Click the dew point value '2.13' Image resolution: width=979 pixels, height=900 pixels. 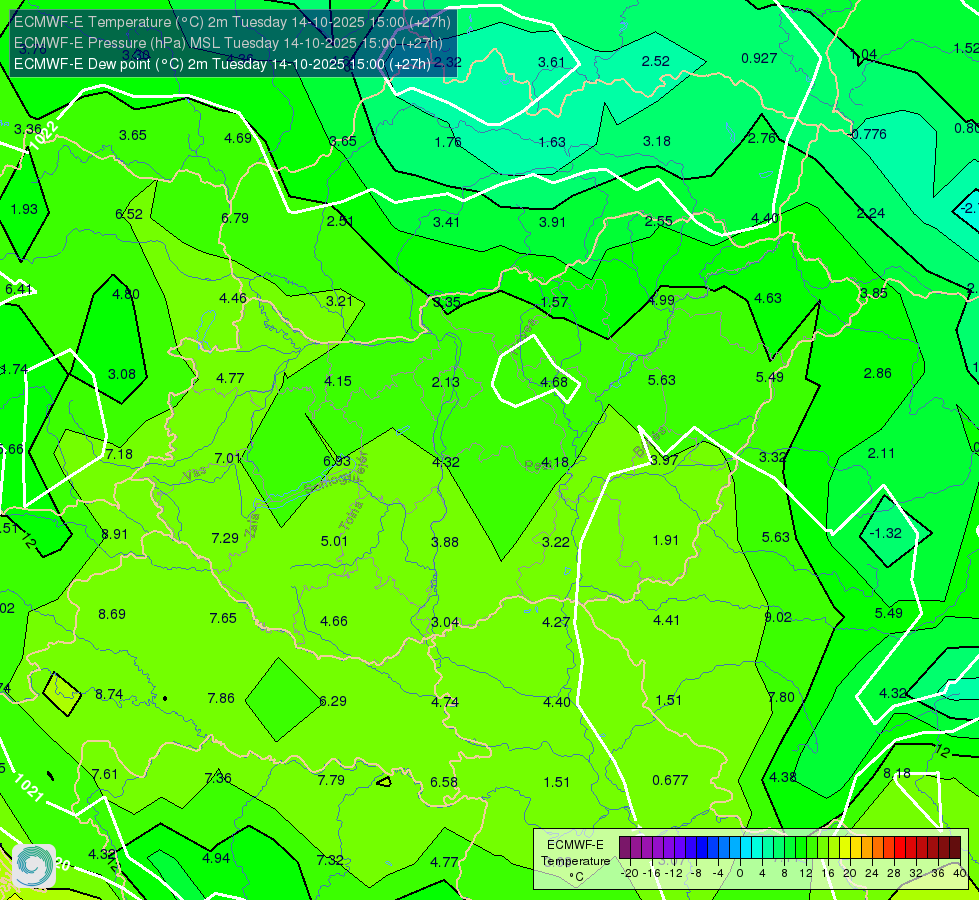point(446,382)
